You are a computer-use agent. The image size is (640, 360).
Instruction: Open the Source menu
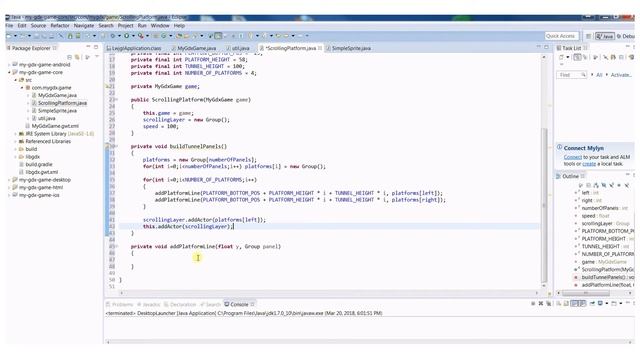coord(38,25)
